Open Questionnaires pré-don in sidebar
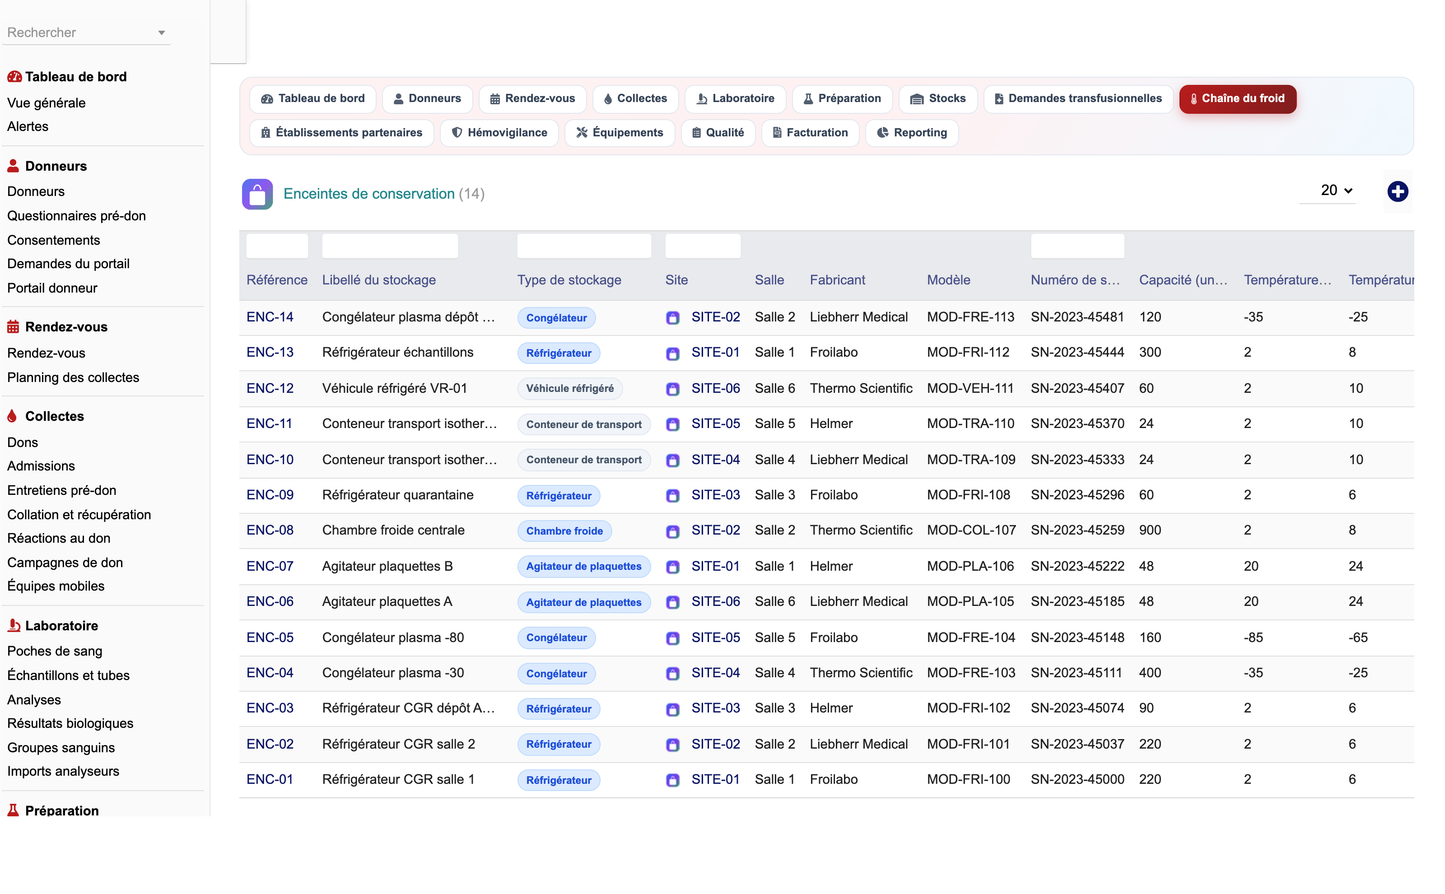Viewport: 1445px width, 894px height. [76, 215]
